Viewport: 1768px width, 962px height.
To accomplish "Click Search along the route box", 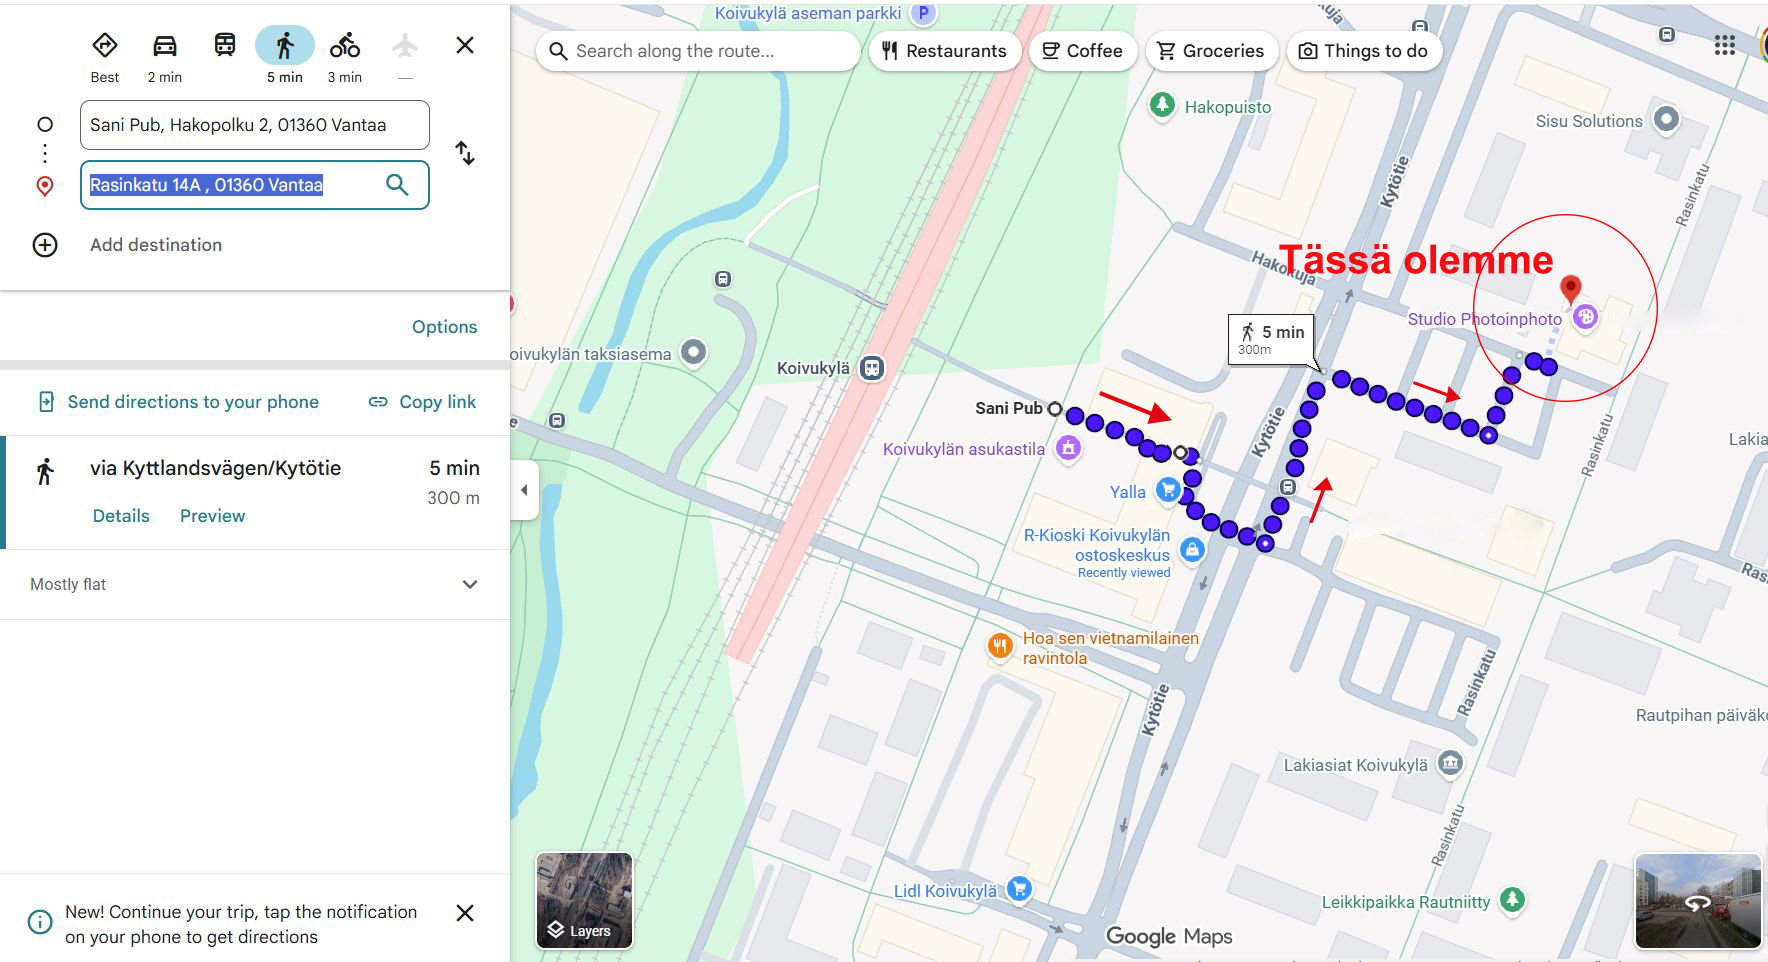I will pyautogui.click(x=698, y=51).
